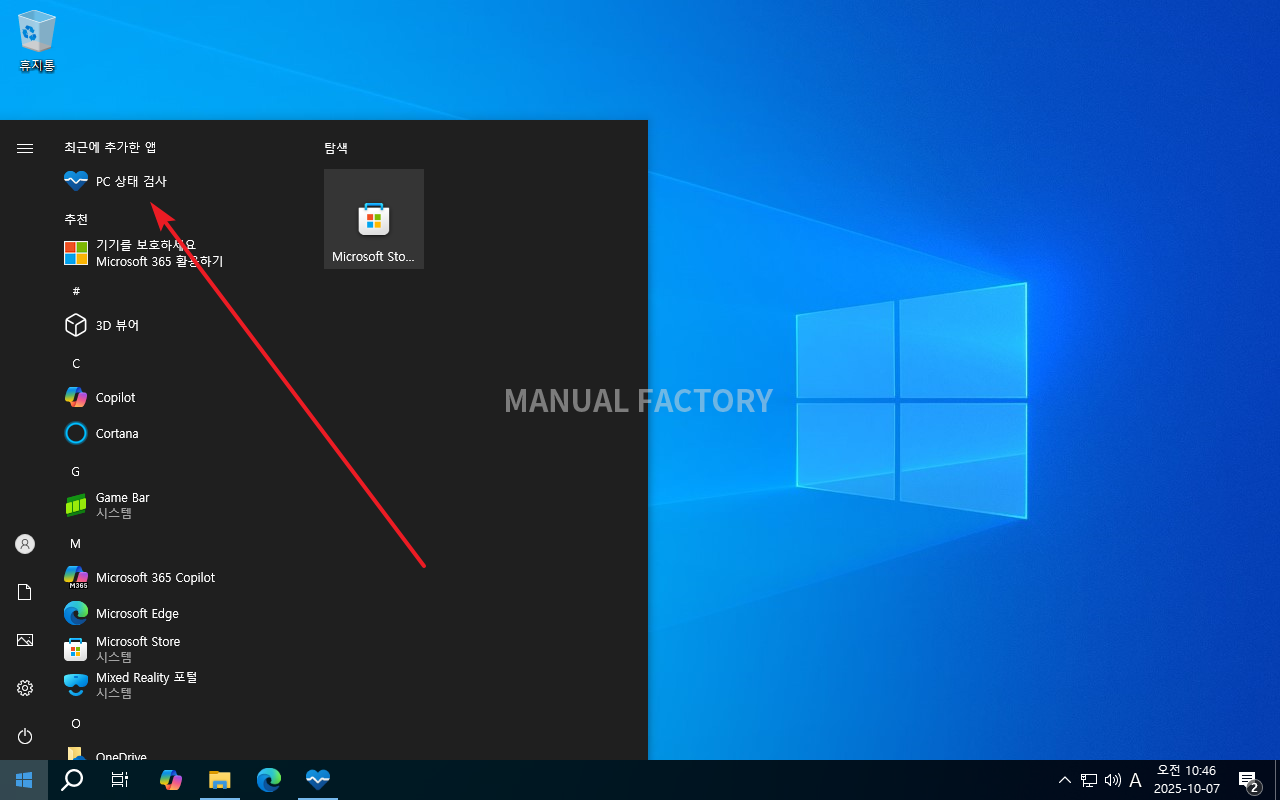
Task: Show hidden system tray icons chevron
Action: [x=1064, y=780]
